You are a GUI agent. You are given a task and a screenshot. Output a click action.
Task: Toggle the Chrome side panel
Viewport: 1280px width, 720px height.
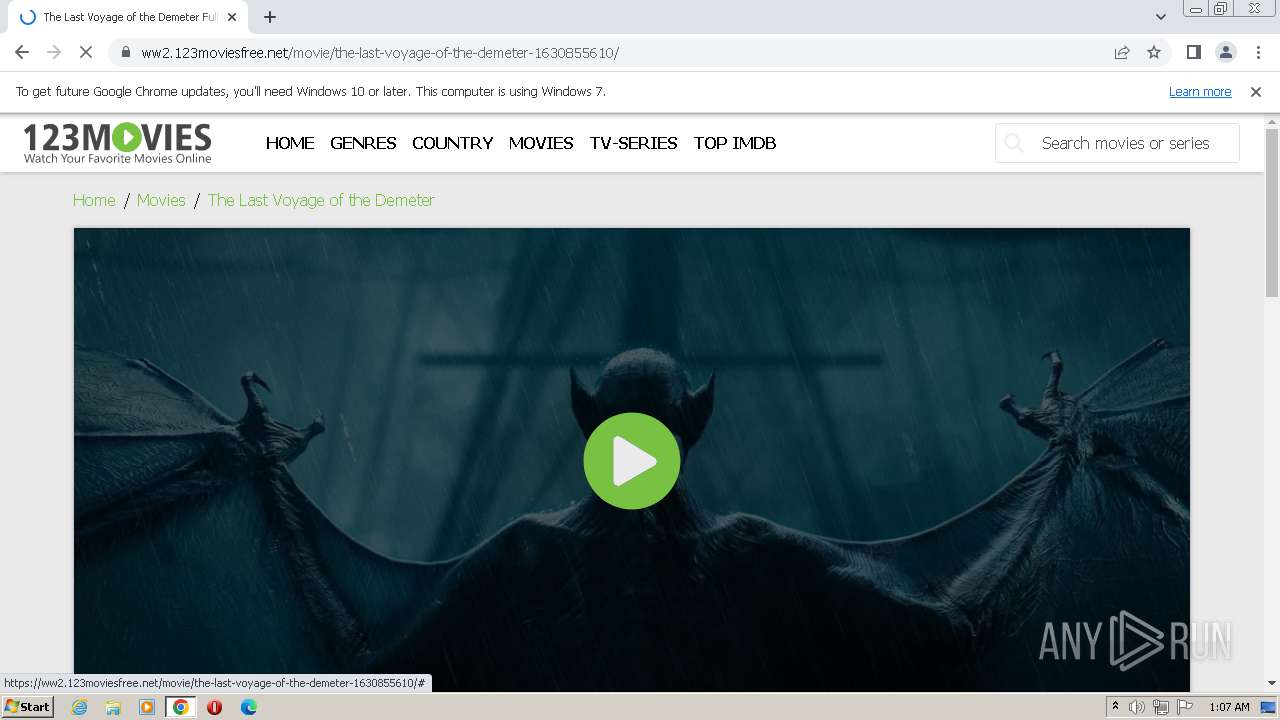1193,52
